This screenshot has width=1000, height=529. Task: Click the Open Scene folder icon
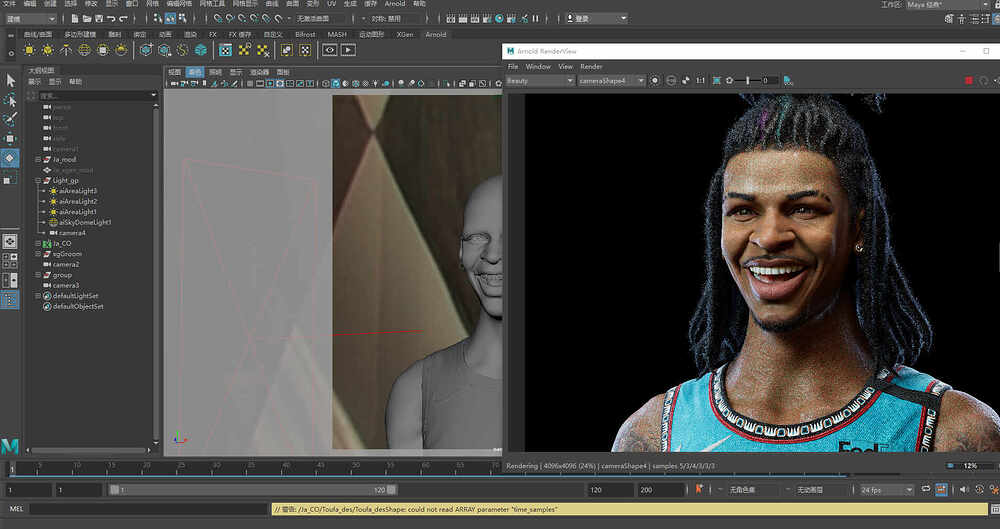[87, 19]
